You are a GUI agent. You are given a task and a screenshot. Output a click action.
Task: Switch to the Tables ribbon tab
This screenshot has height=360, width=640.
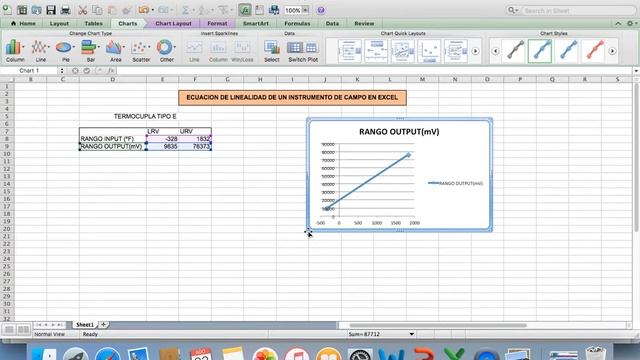[93, 24]
